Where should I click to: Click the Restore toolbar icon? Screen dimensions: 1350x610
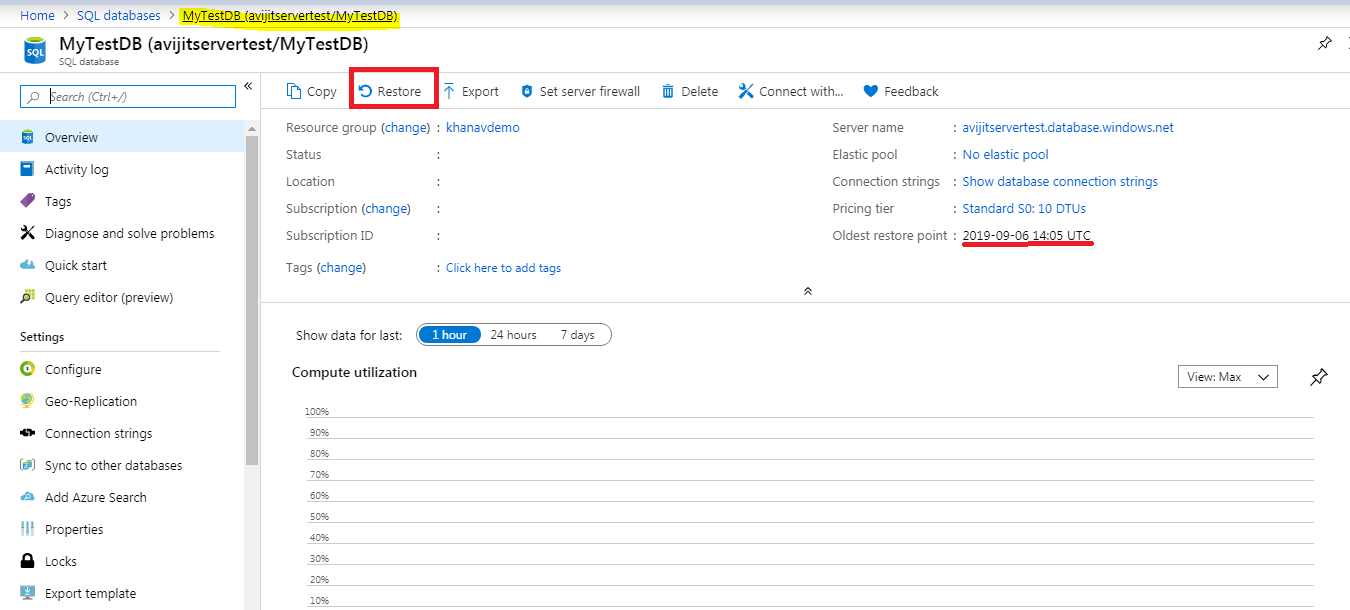[x=366, y=91]
